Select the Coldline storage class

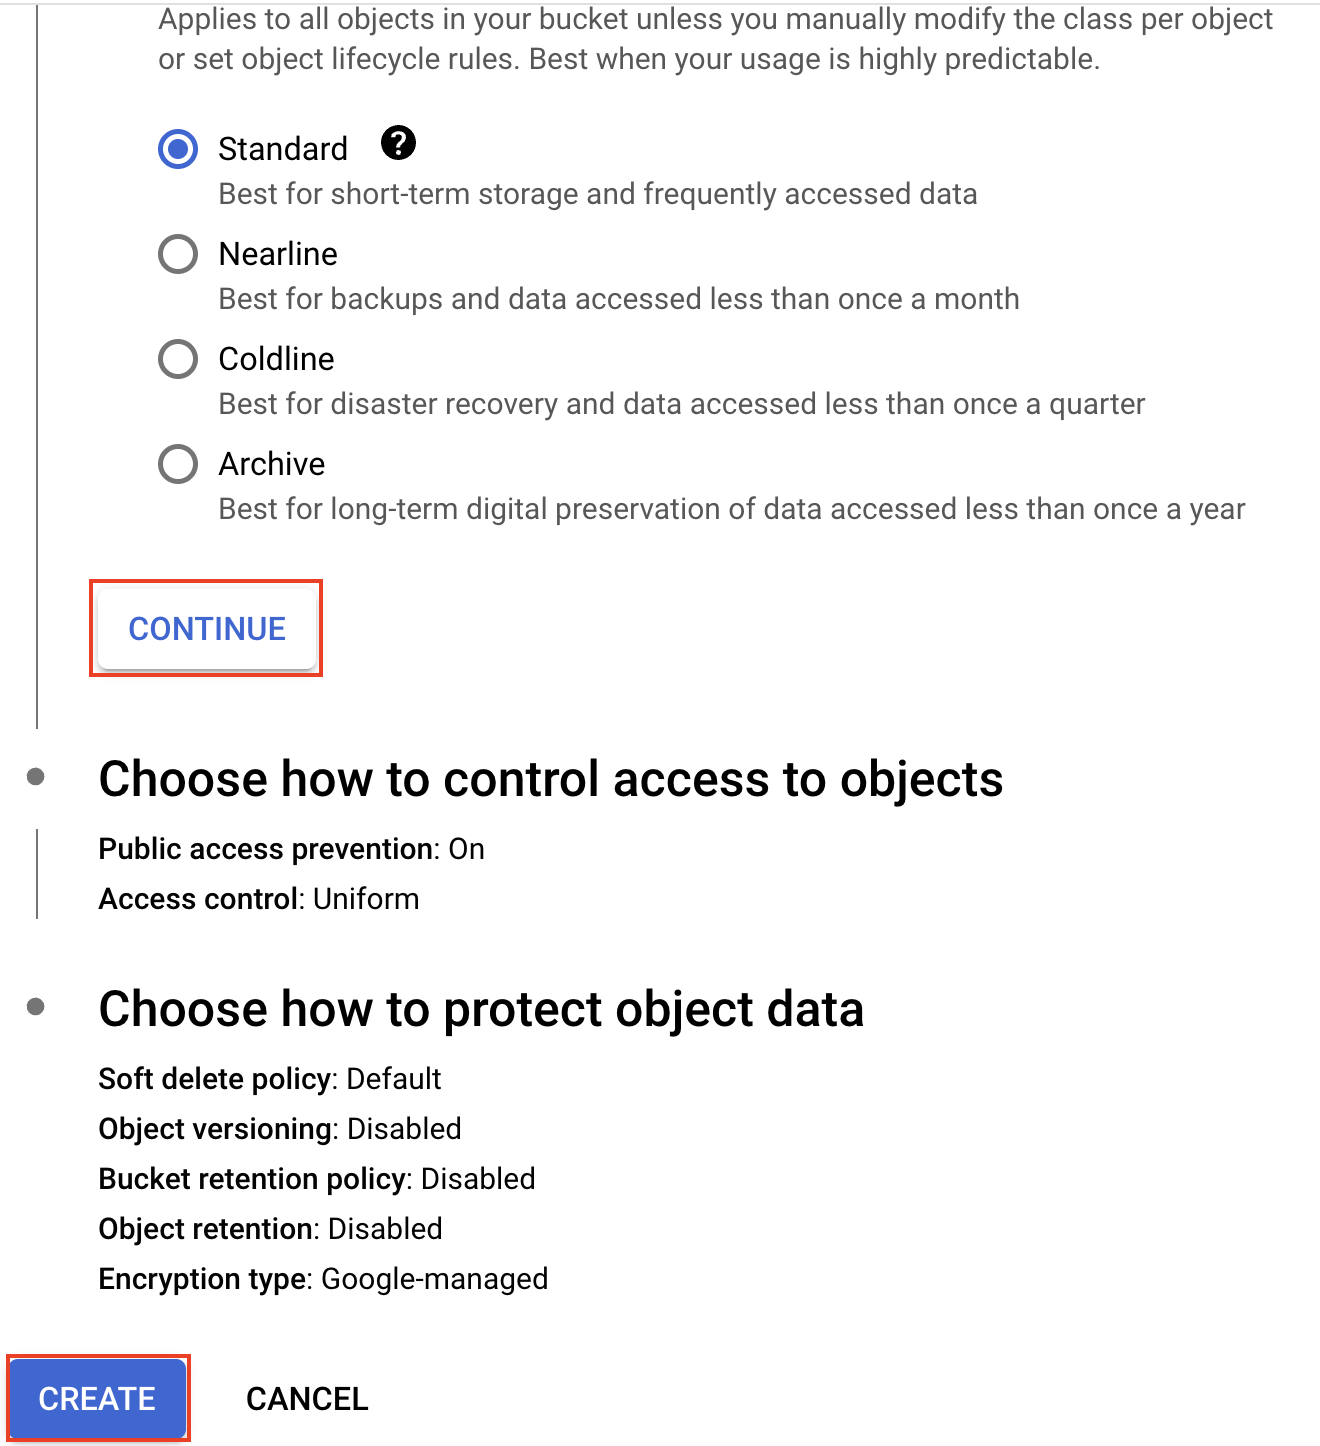pos(177,359)
